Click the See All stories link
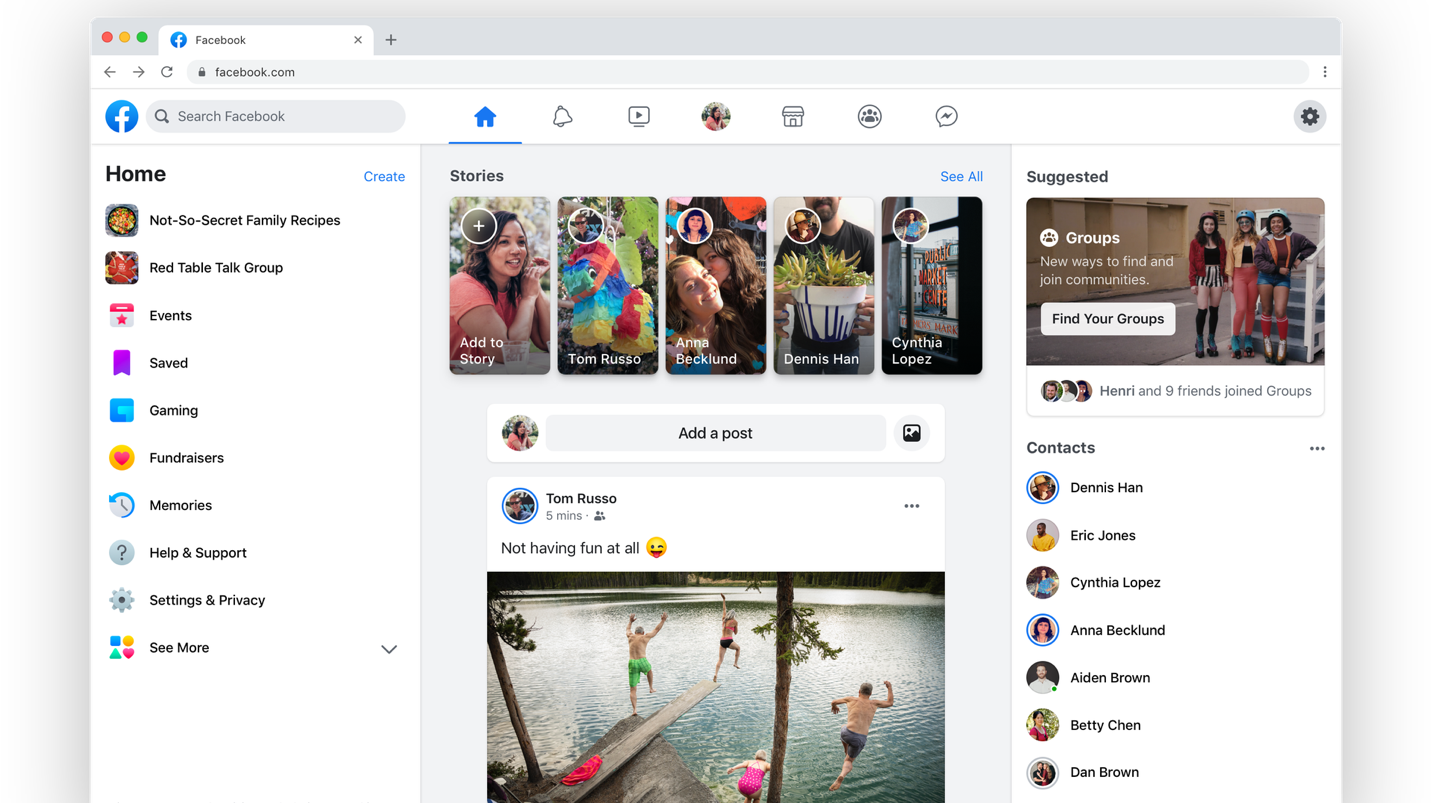The width and height of the screenshot is (1432, 803). pos(960,177)
